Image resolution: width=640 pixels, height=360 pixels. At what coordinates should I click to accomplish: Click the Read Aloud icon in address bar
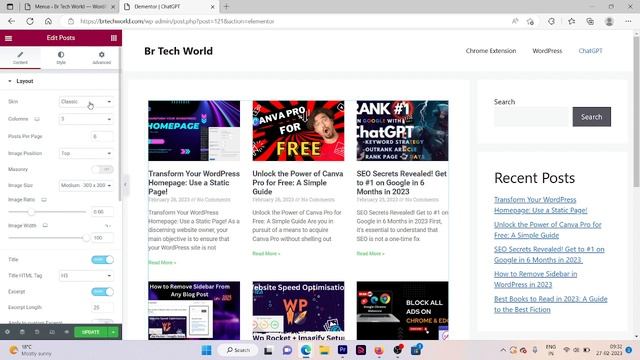tap(515, 21)
